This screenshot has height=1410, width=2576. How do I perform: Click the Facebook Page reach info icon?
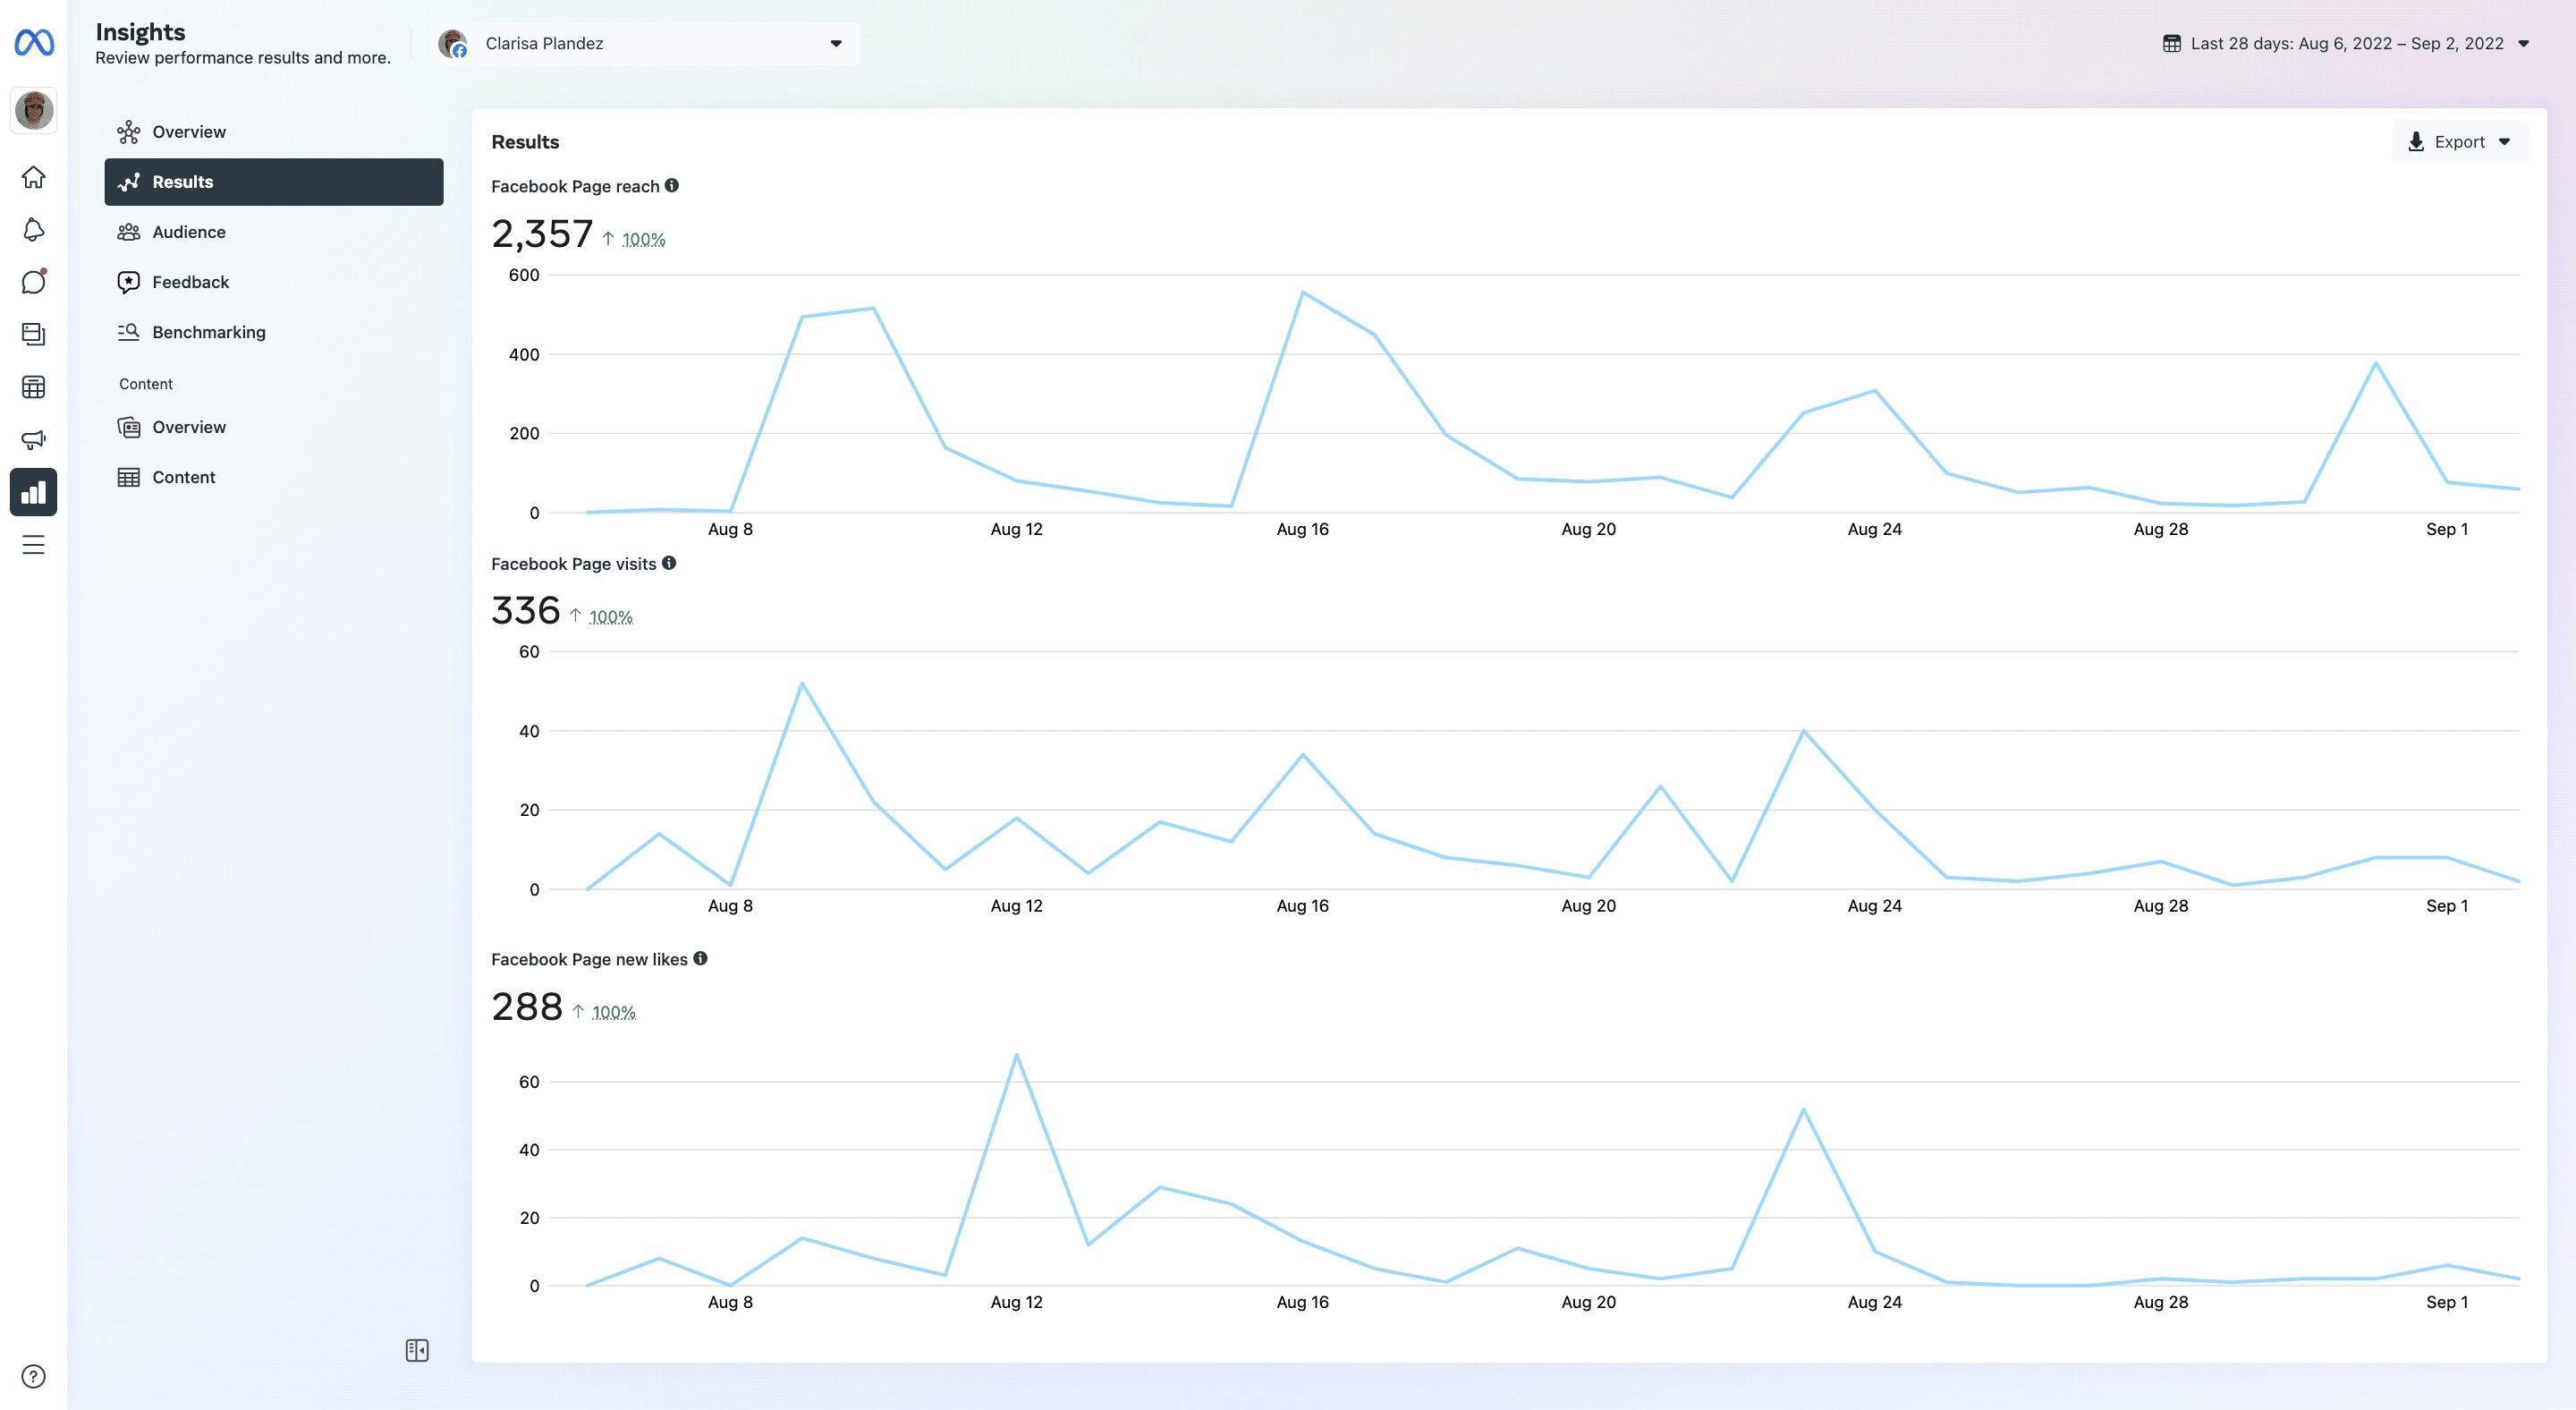672,186
